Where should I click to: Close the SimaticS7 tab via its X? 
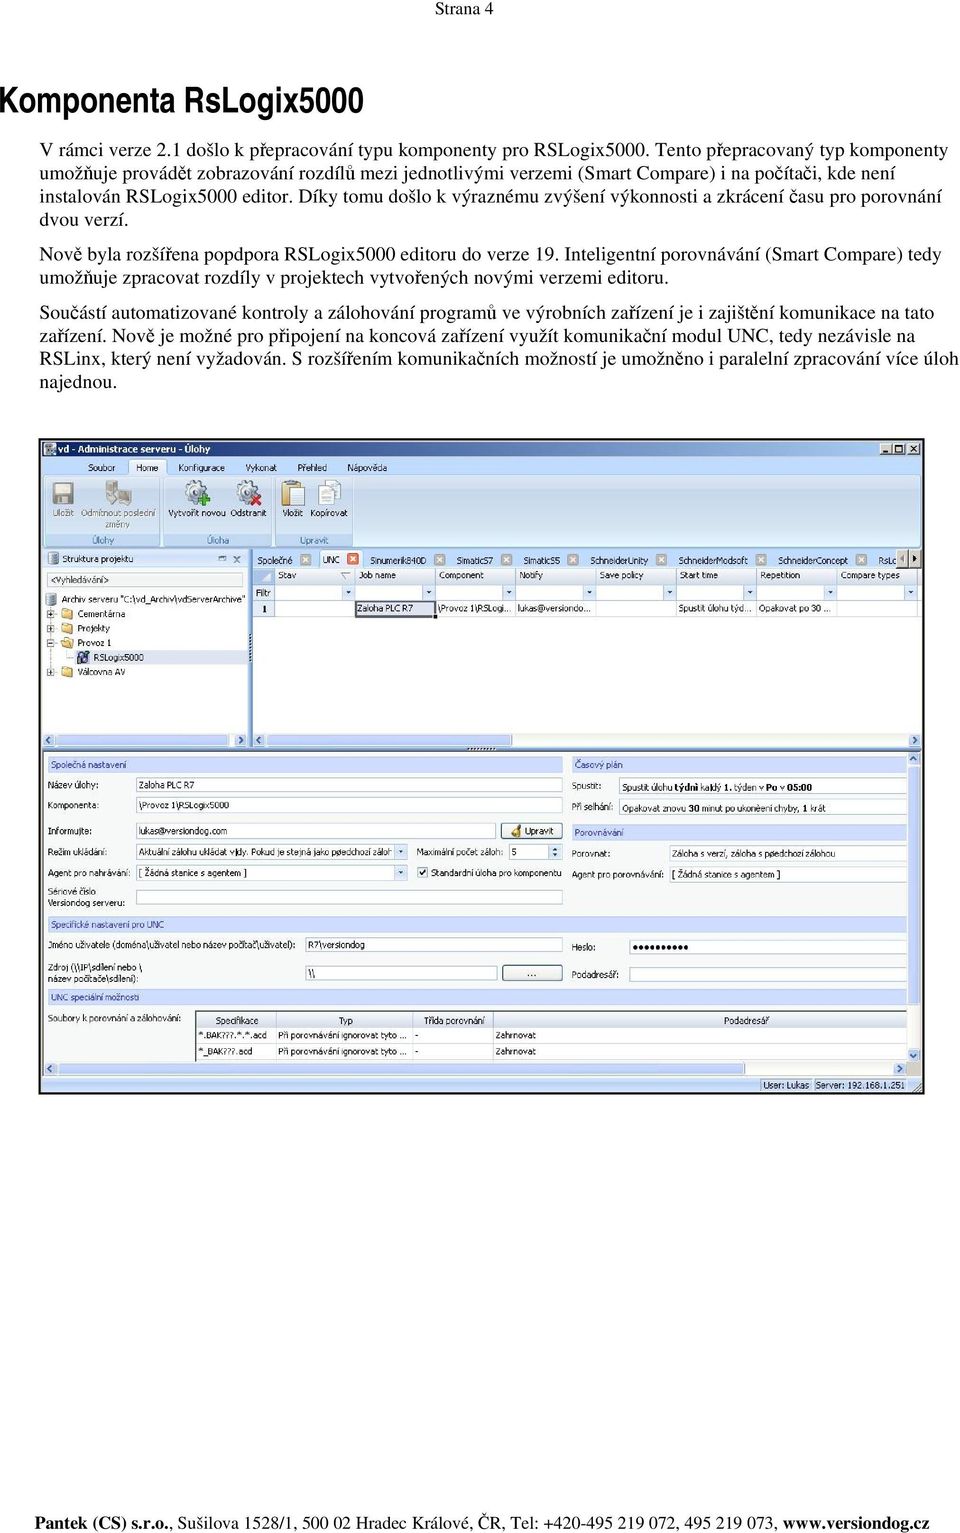pos(507,560)
